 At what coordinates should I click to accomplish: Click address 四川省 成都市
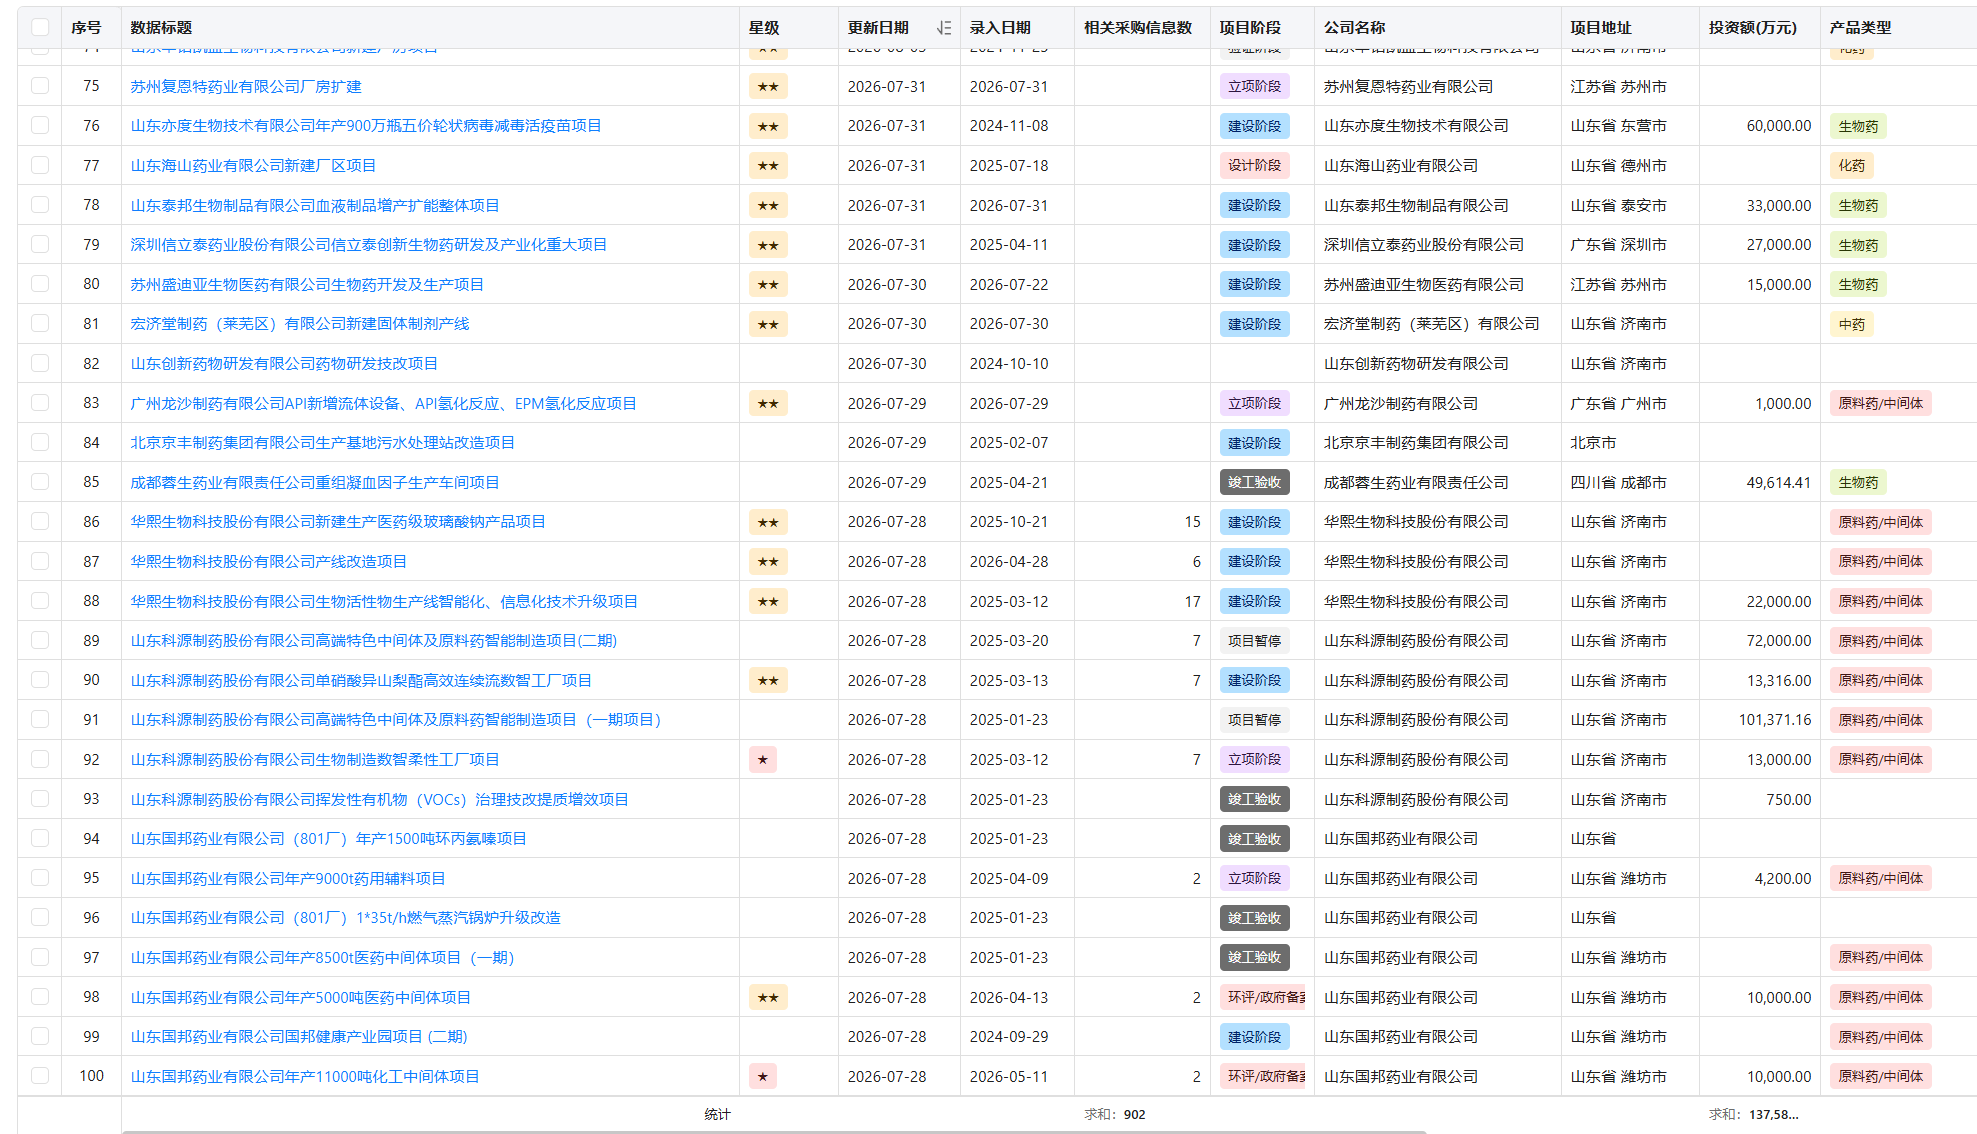tap(1617, 483)
